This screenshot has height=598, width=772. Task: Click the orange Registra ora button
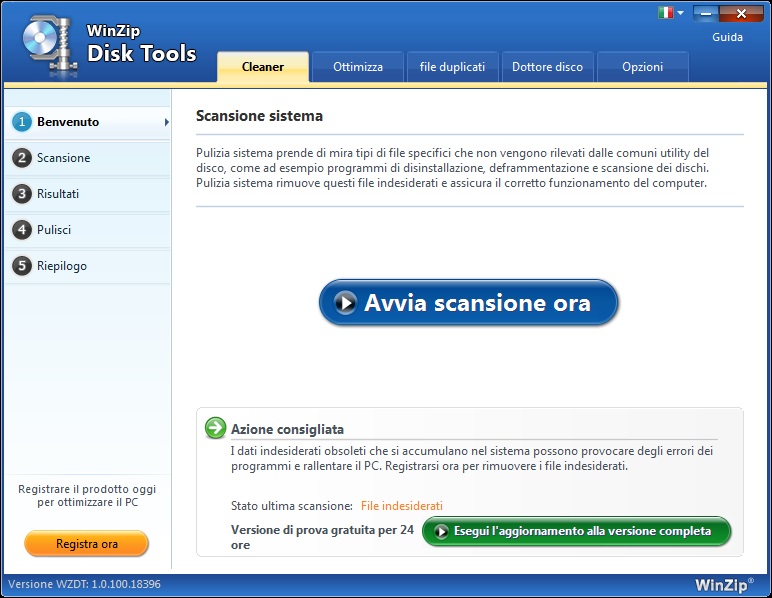87,544
